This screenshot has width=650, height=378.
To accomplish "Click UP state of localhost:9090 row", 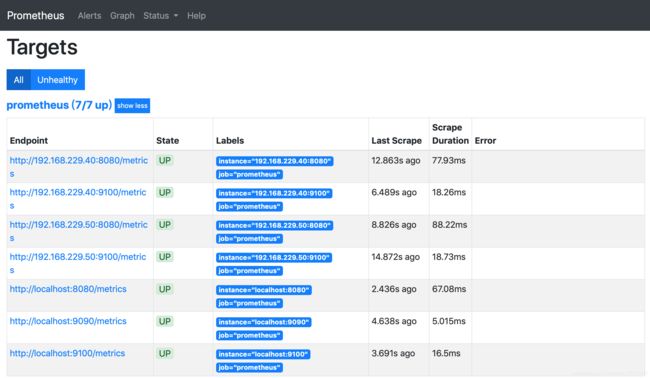I will point(165,321).
